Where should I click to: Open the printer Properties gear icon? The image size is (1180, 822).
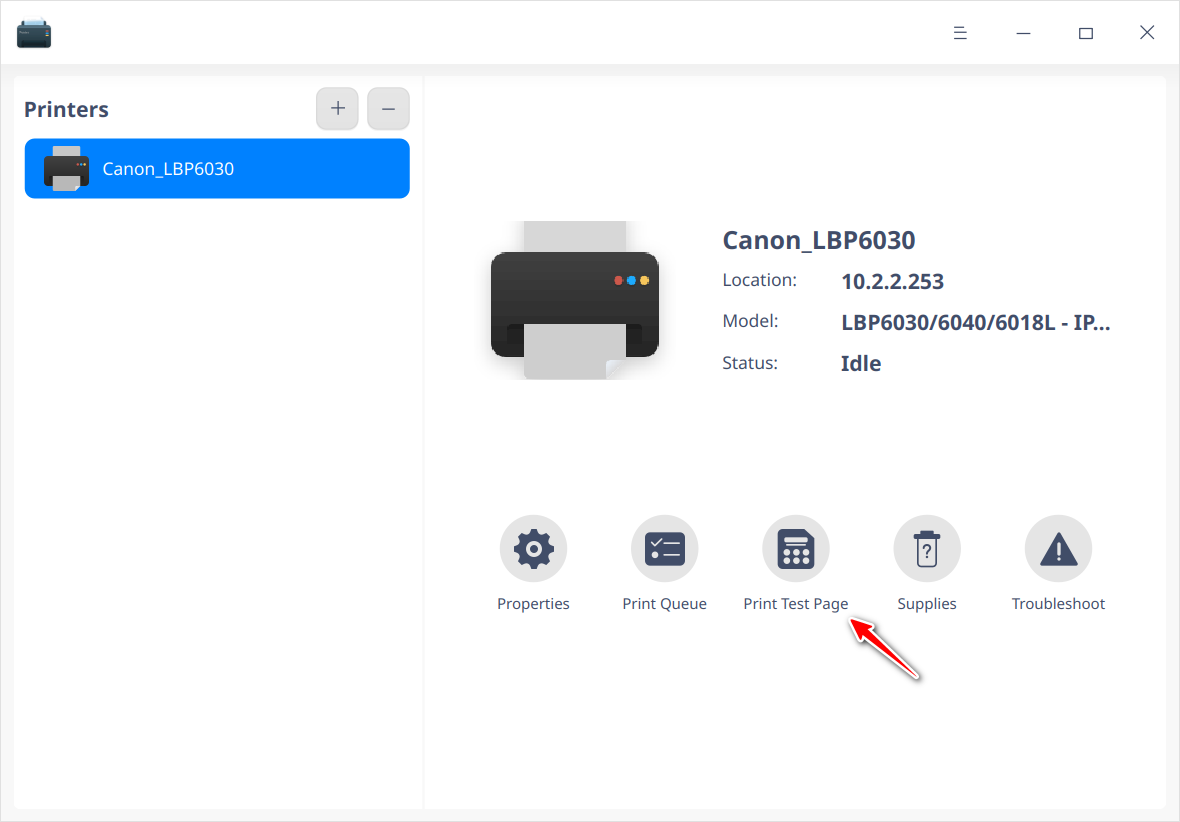533,549
